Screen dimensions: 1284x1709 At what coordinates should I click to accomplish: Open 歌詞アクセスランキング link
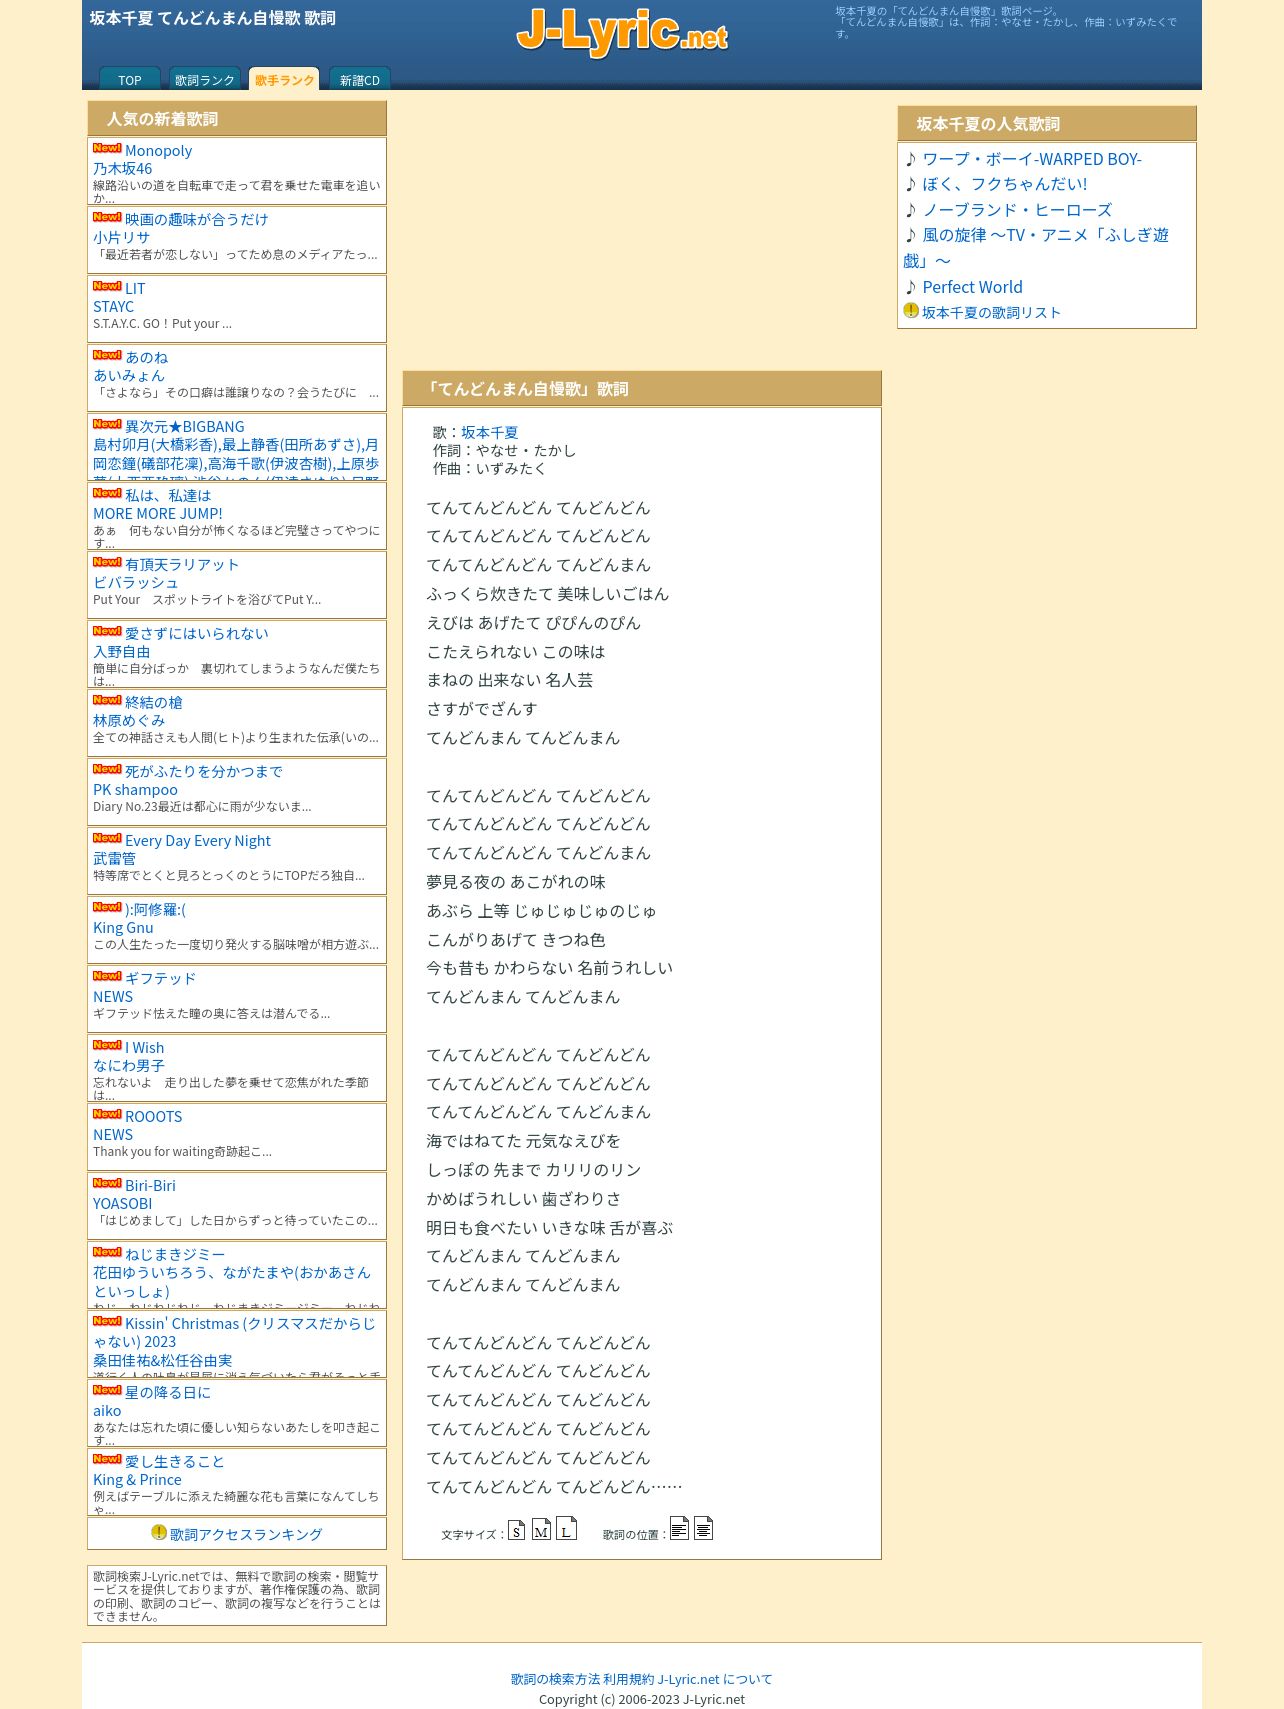point(246,1534)
